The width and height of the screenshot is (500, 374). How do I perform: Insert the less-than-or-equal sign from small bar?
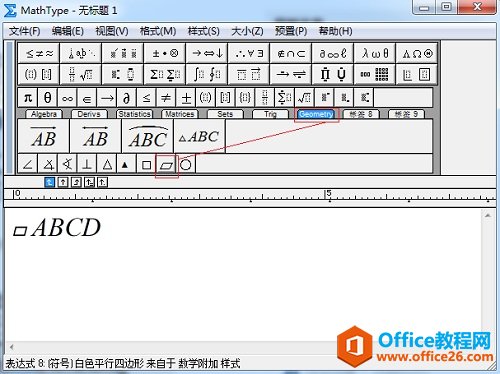[x=146, y=98]
